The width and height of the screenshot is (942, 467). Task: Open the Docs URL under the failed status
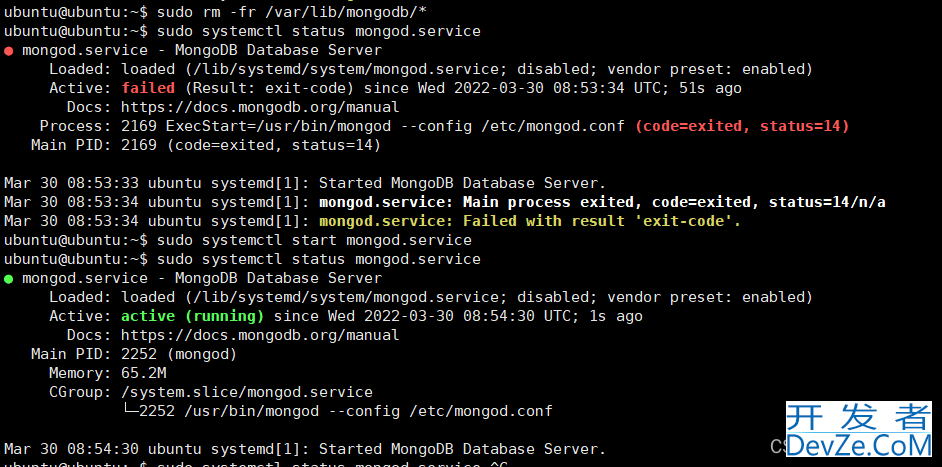(x=260, y=108)
